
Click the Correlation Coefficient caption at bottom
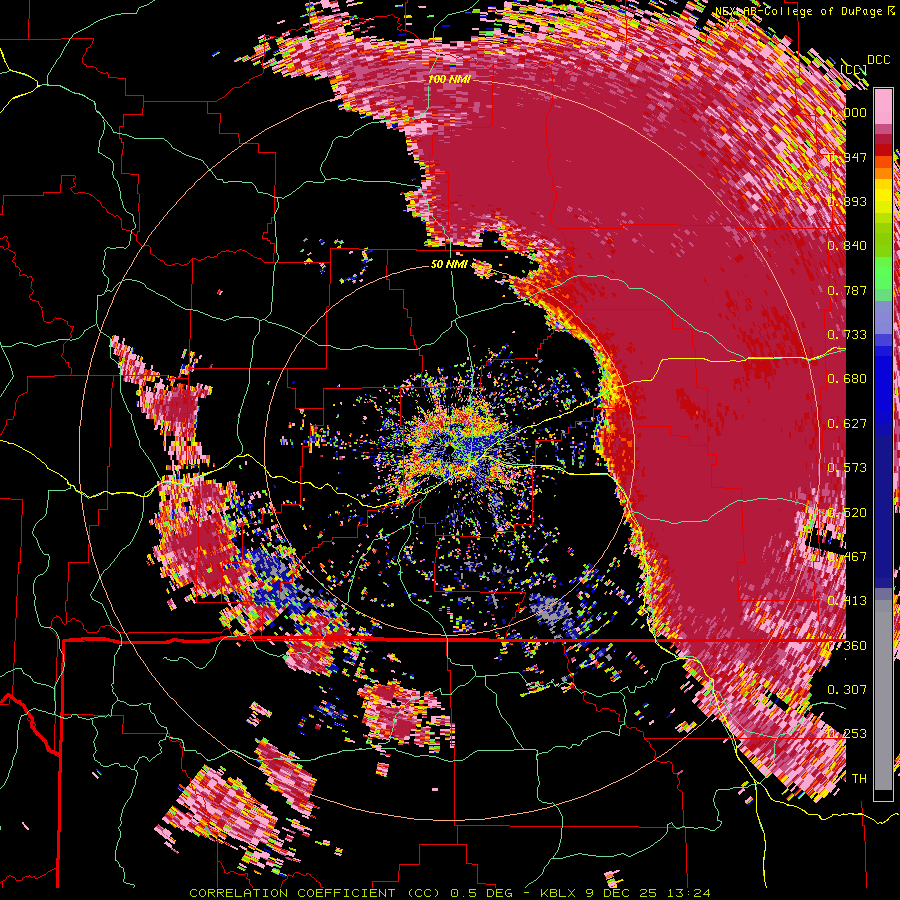450,893
